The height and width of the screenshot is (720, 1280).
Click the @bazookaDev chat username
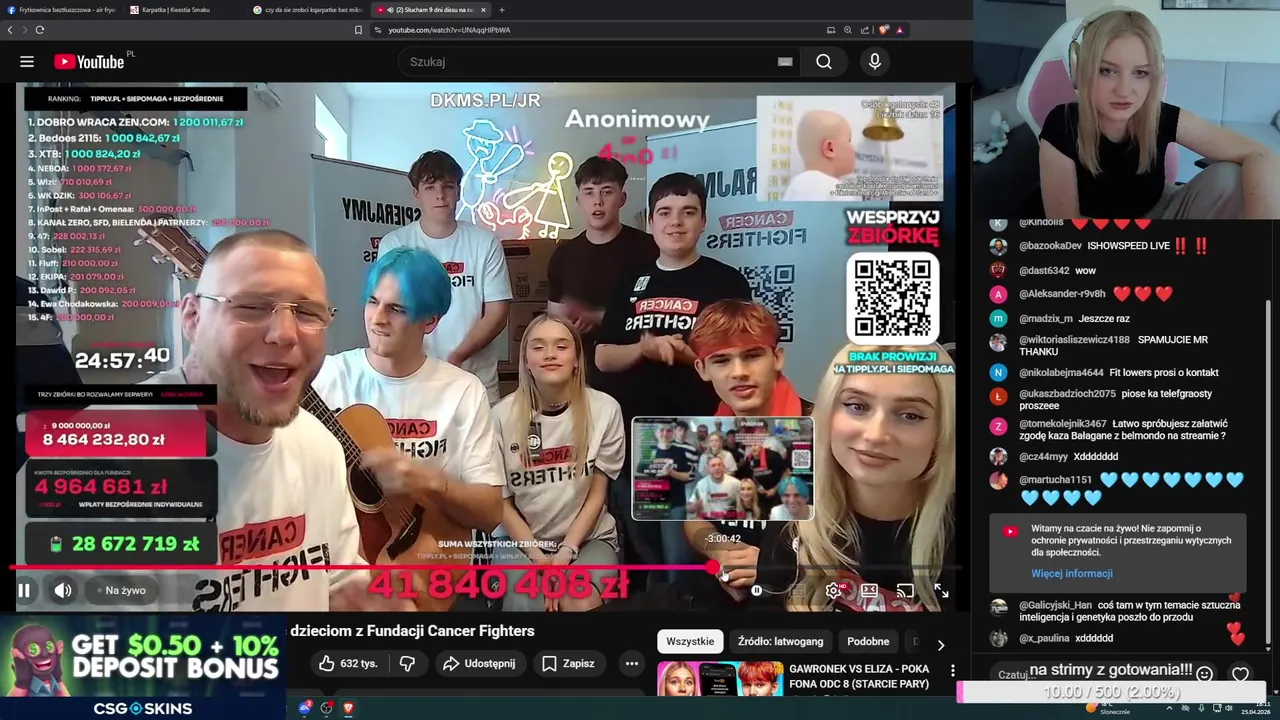click(x=1050, y=246)
